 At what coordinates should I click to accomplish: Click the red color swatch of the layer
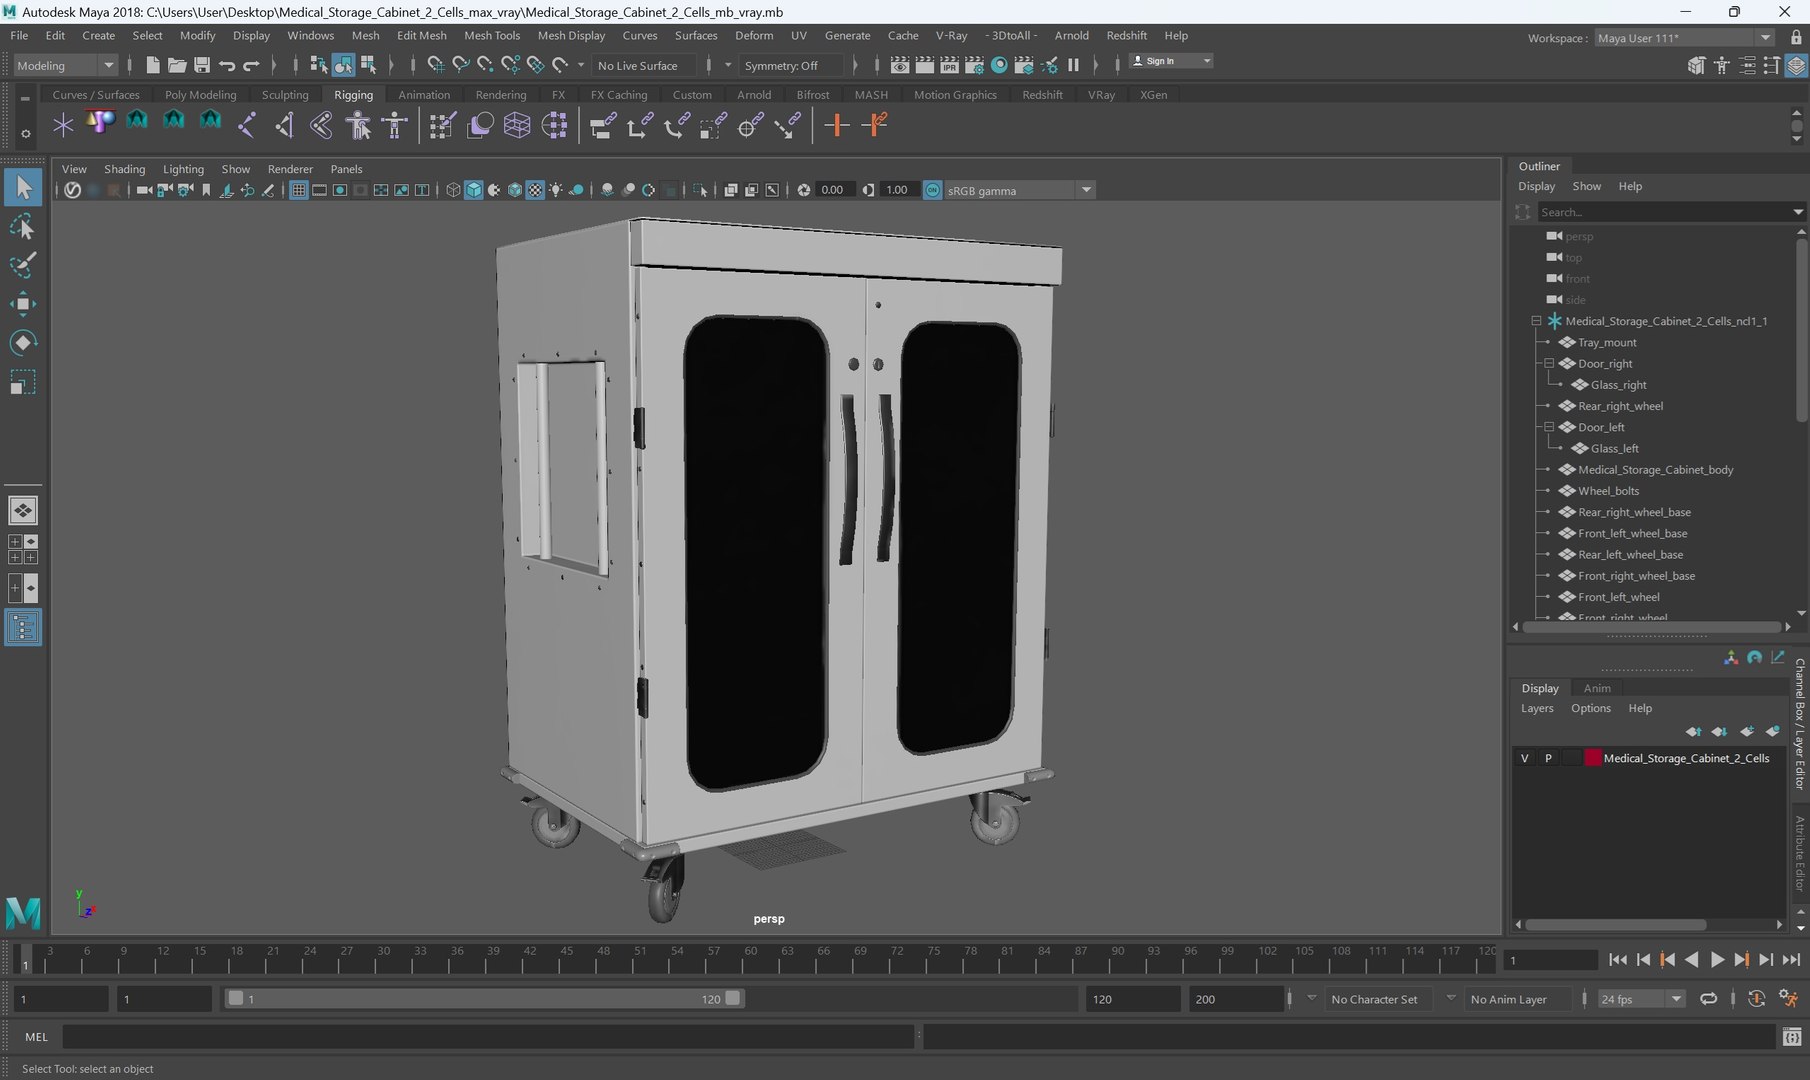[x=1593, y=758]
